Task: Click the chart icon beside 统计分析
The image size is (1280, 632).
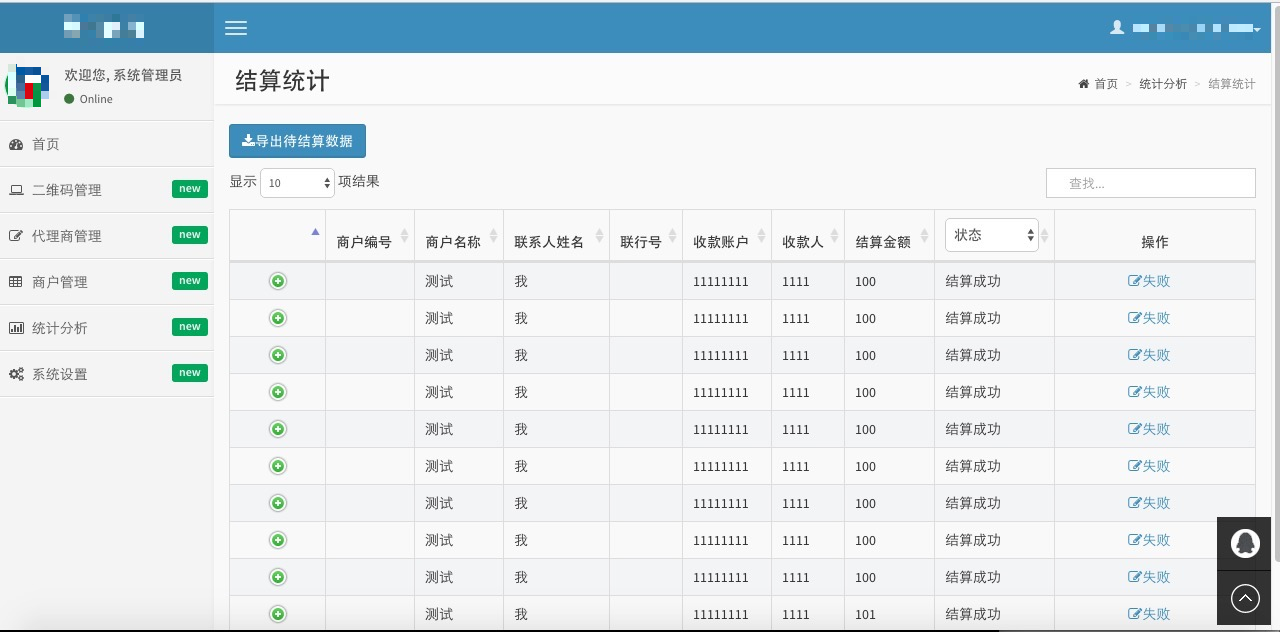Action: pos(16,328)
